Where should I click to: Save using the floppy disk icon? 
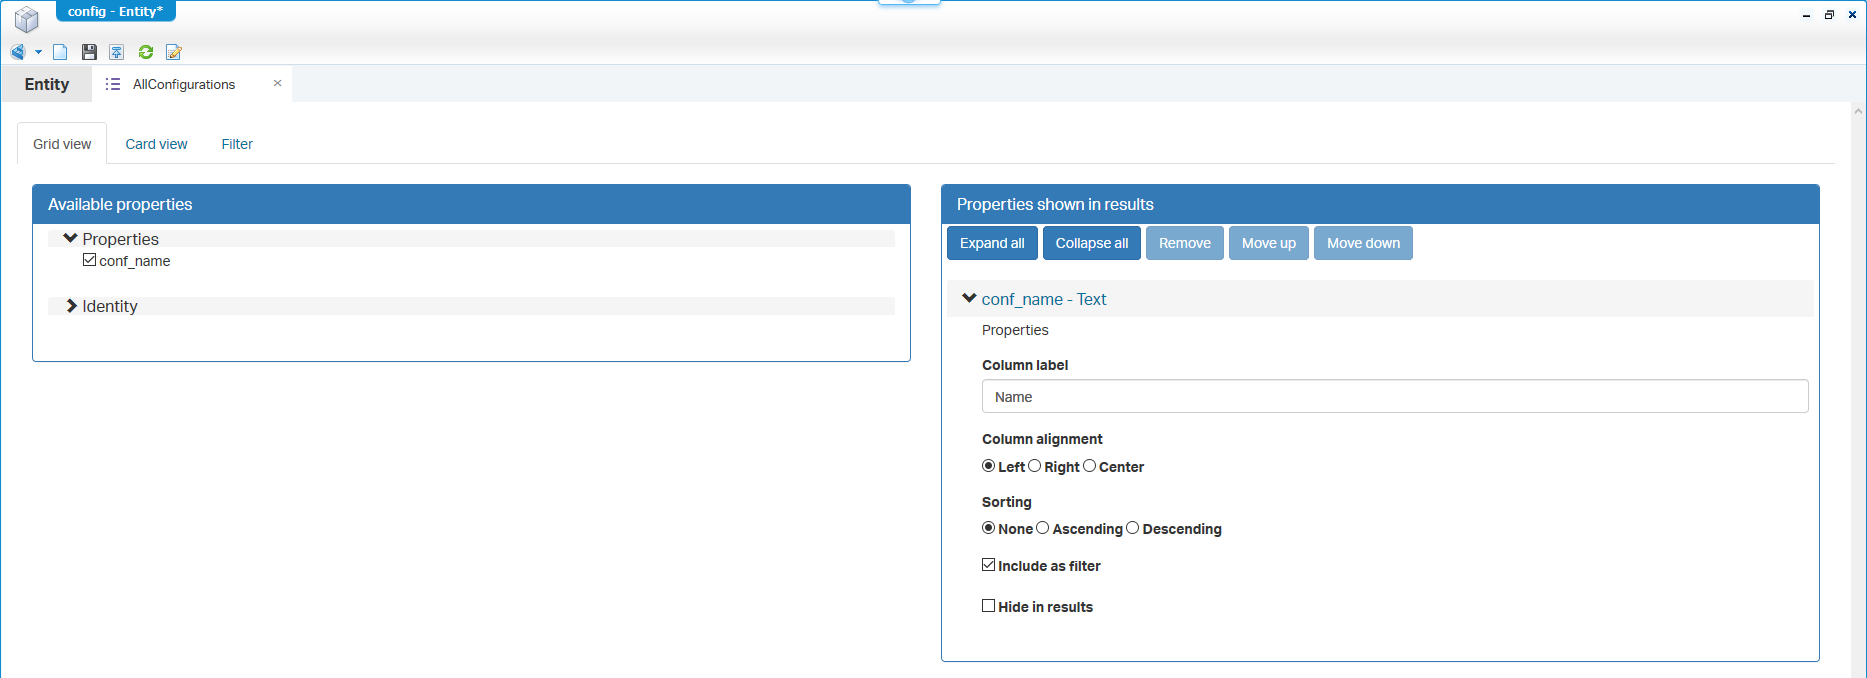(x=89, y=52)
